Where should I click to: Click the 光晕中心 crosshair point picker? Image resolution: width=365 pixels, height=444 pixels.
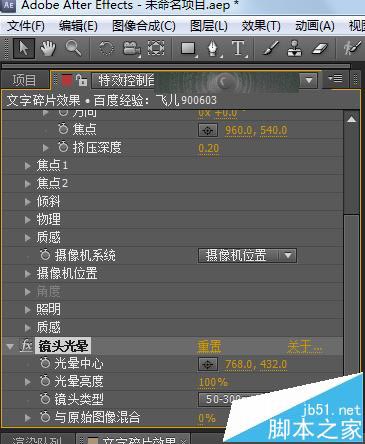(x=208, y=365)
